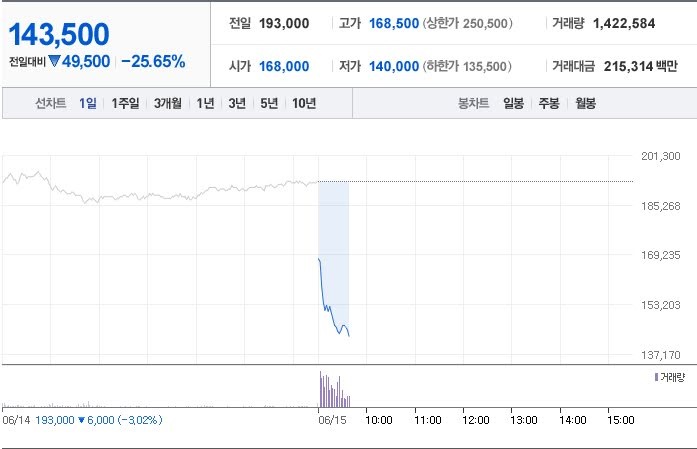Click the 10:00 time axis label
Viewport: 697px width, 449px height.
click(x=379, y=420)
